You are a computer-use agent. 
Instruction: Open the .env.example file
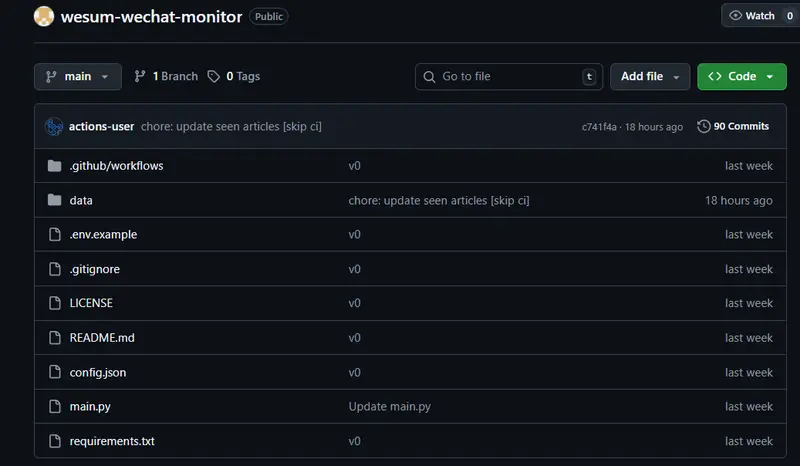point(103,234)
